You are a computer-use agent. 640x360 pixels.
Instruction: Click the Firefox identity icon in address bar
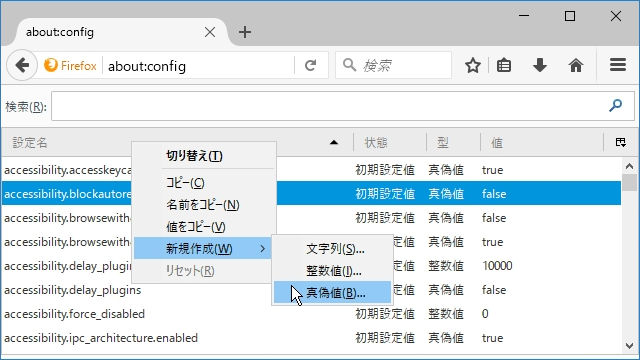[51, 65]
